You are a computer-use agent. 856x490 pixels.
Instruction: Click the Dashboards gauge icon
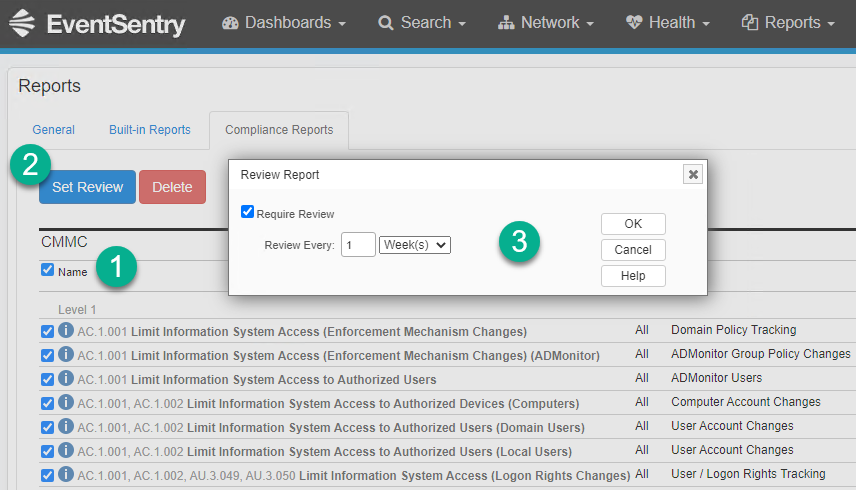(x=230, y=23)
